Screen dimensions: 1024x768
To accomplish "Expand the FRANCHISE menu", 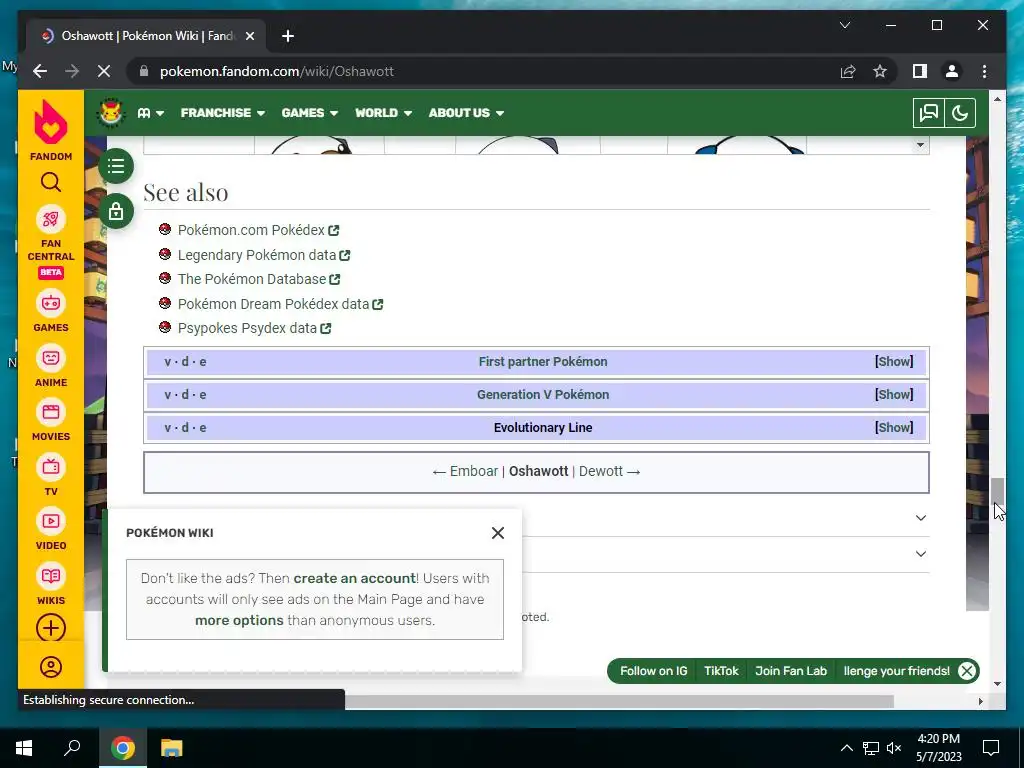I will (223, 113).
